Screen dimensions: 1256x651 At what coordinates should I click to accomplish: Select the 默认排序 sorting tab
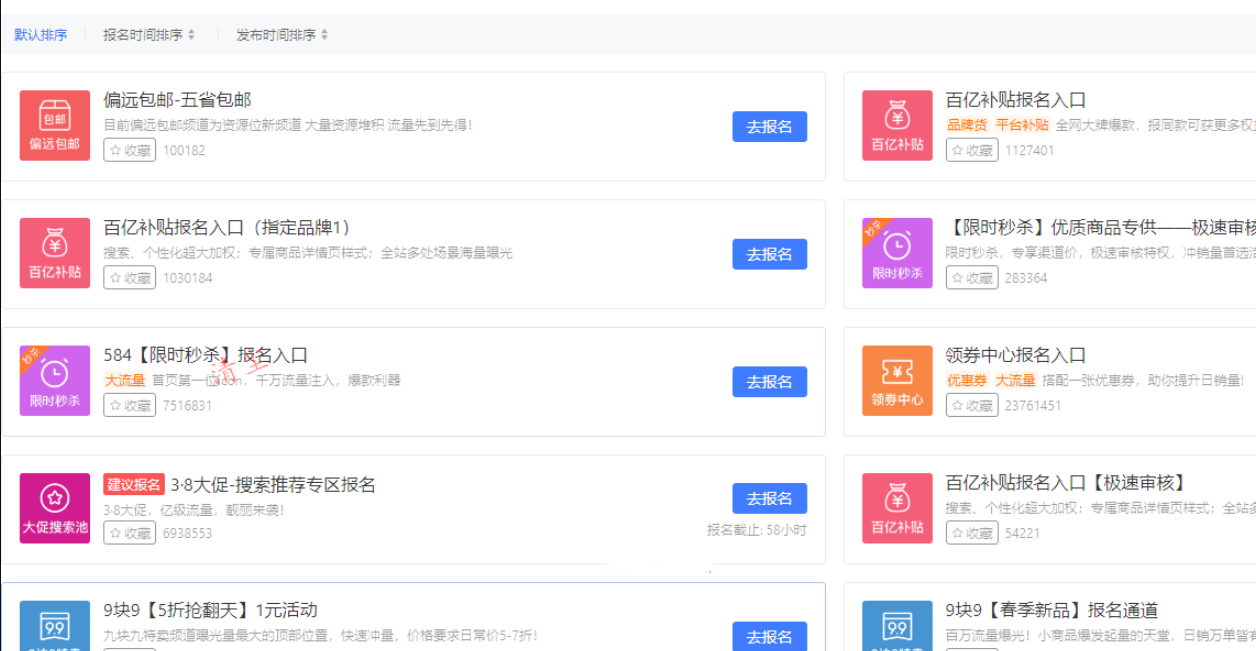(x=41, y=35)
